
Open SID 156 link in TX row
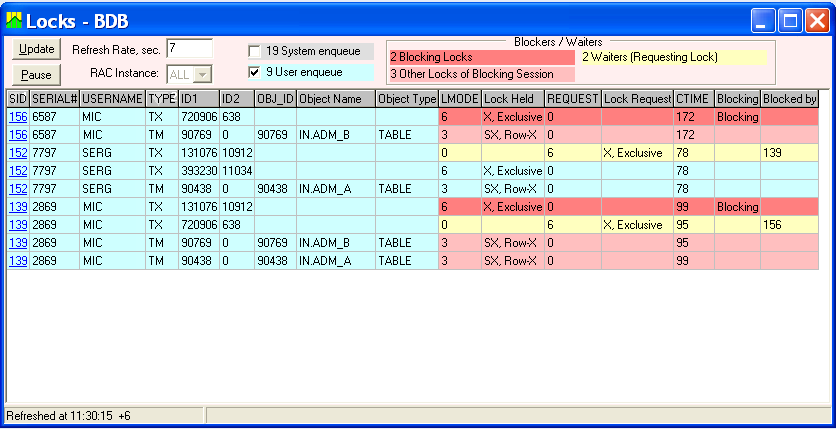18,117
